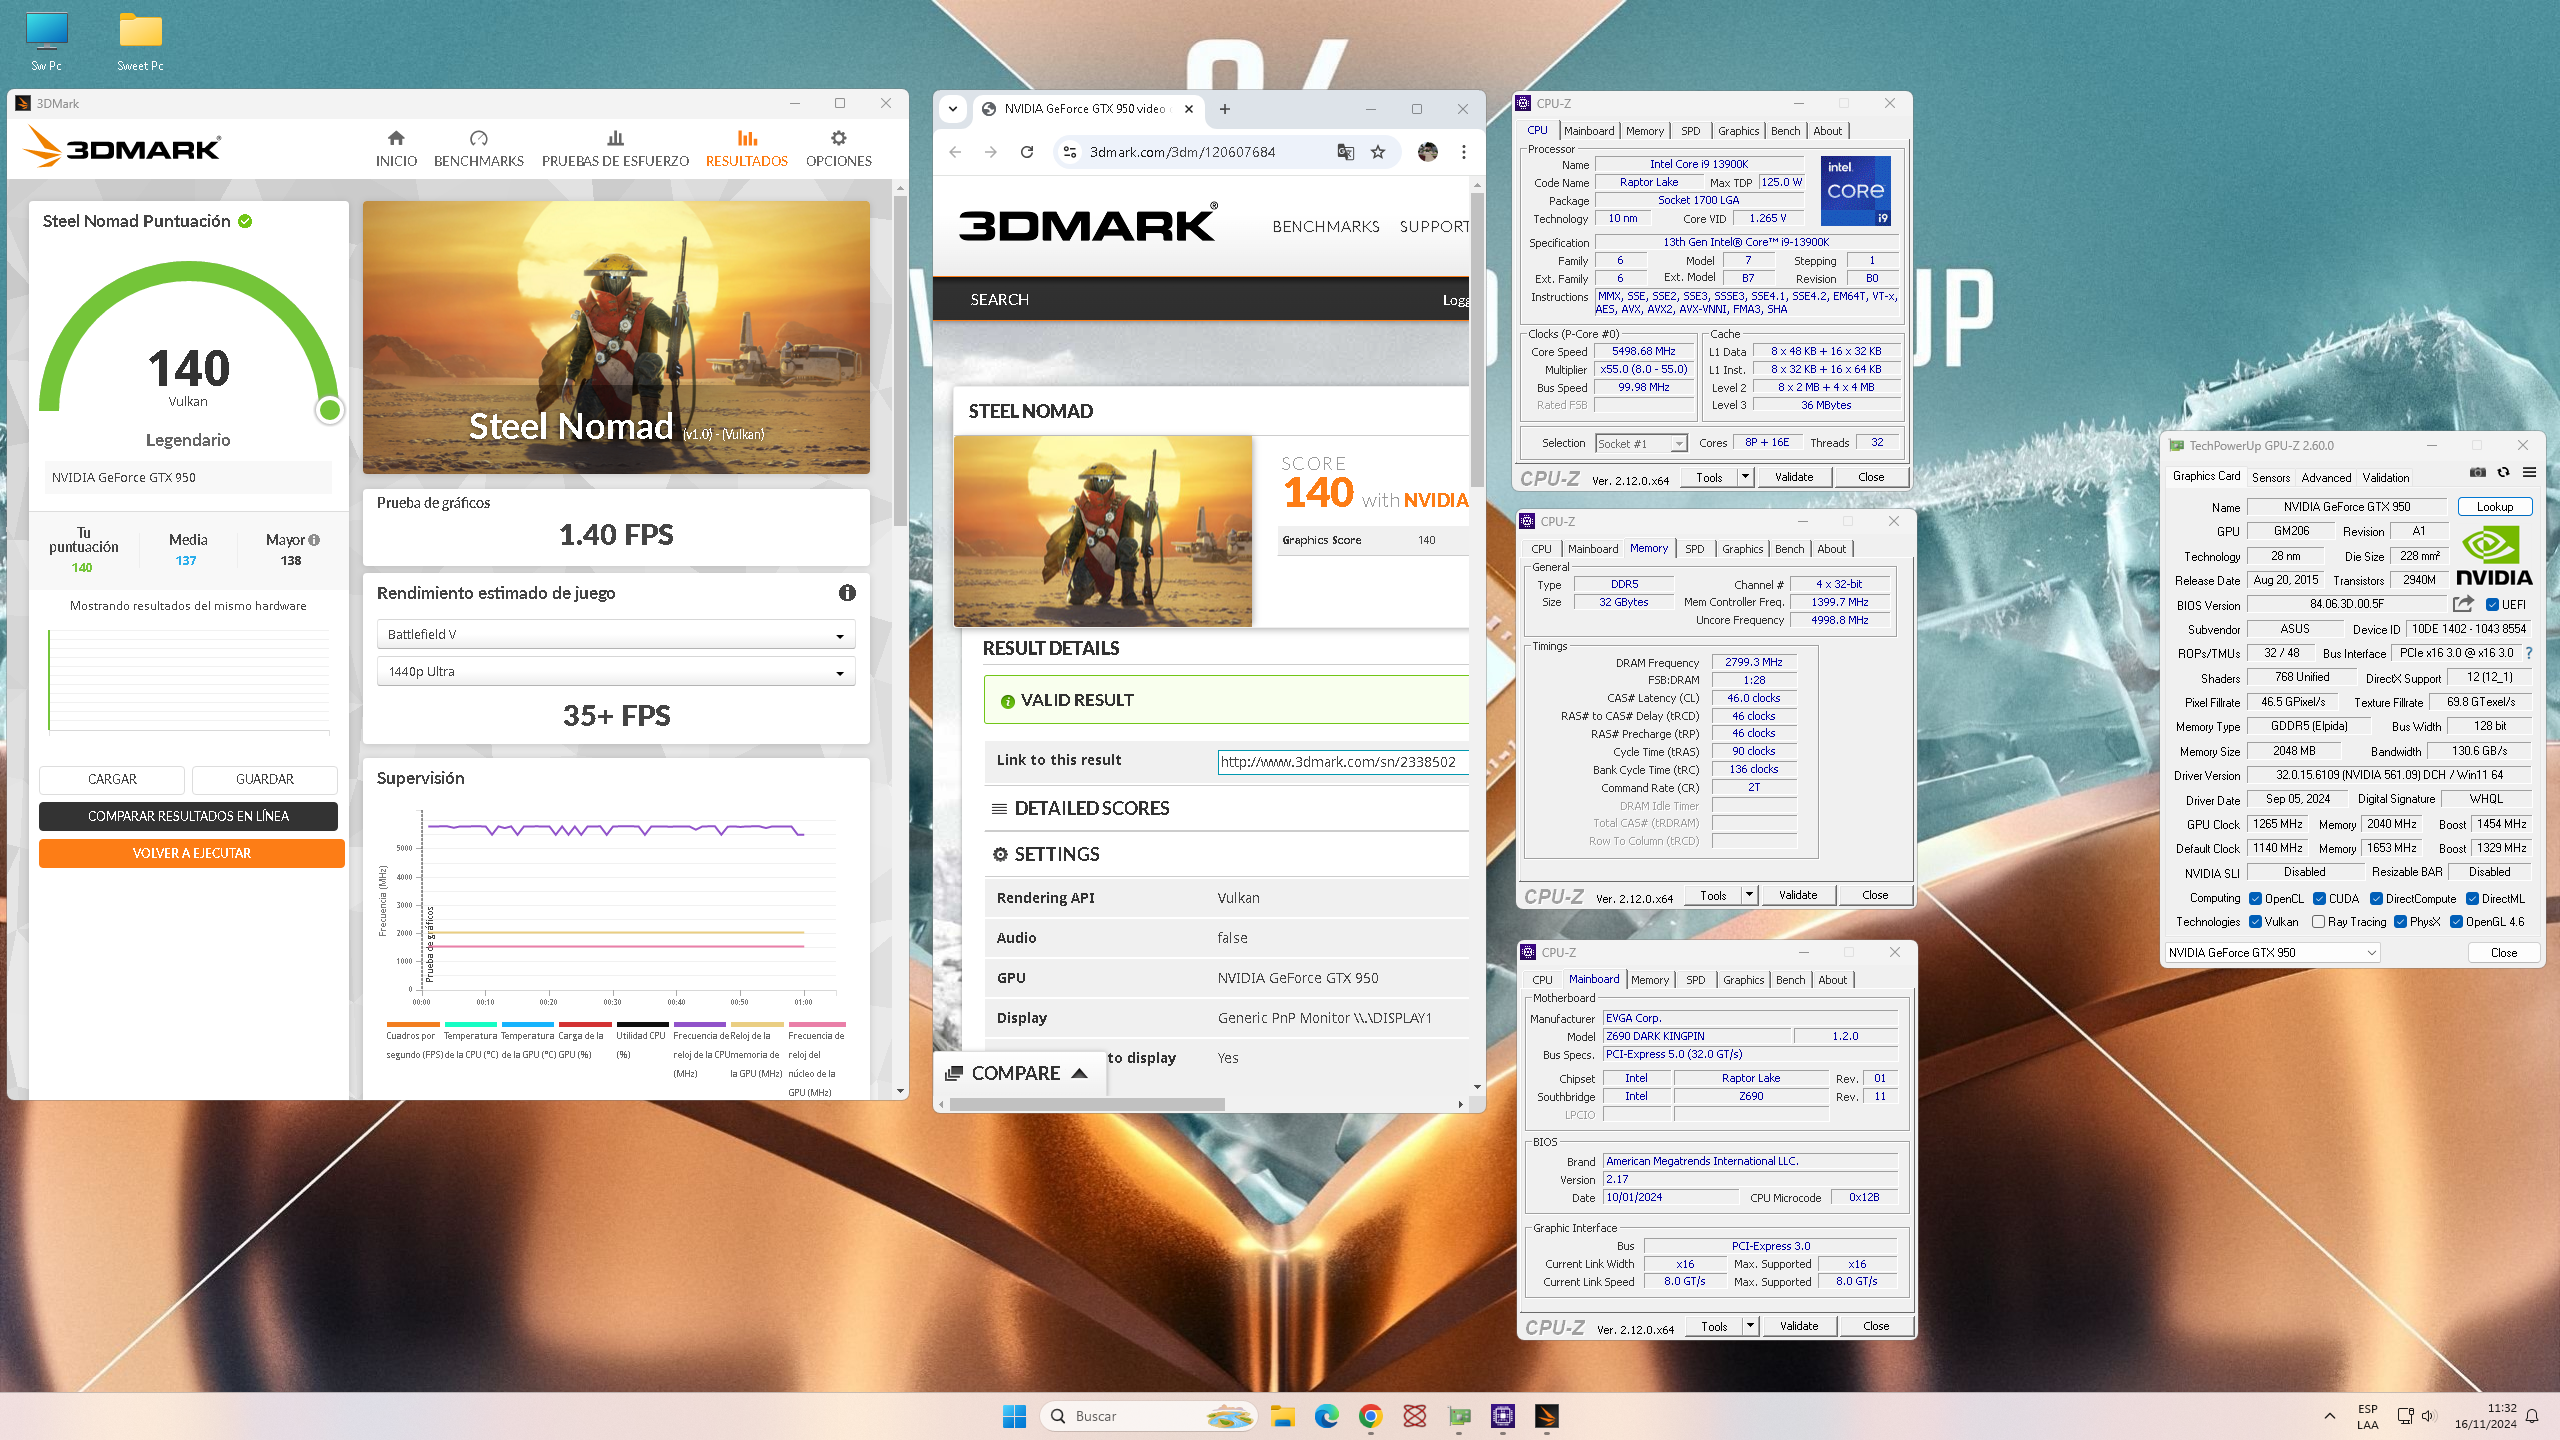Click info icon for Rendimiento estimado de juego
2560x1440 pixels.
pyautogui.click(x=847, y=593)
